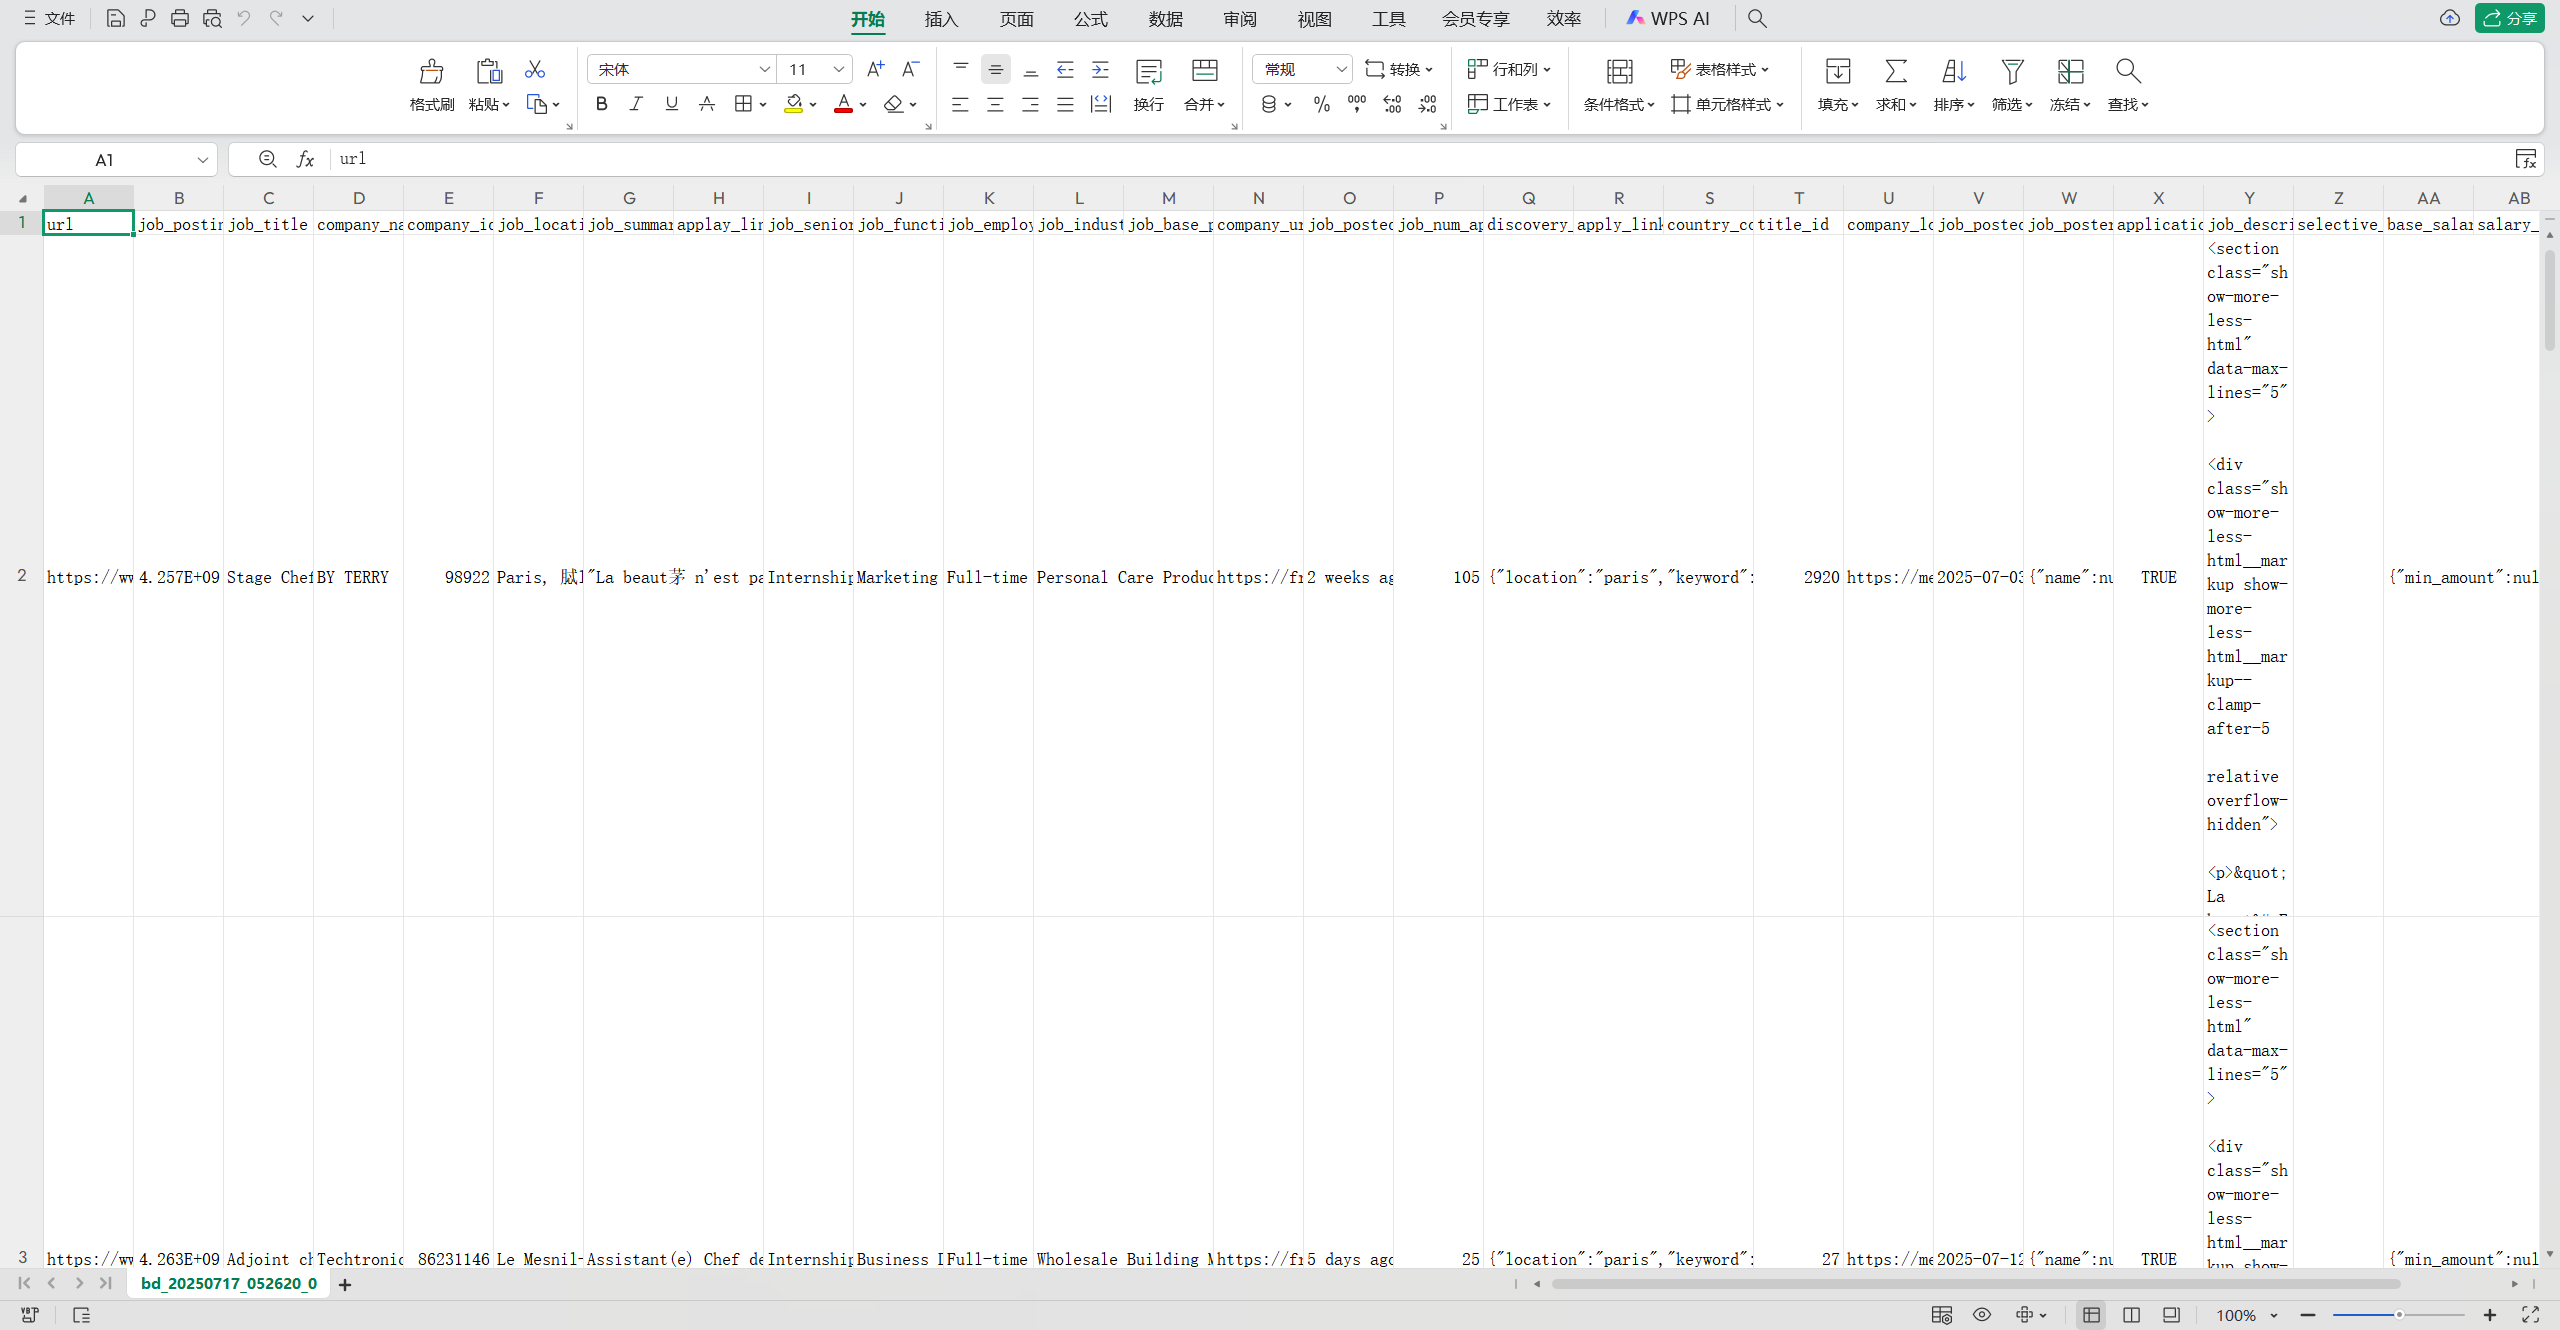Toggle bold formatting
2560x1330 pixels.
pyautogui.click(x=601, y=104)
